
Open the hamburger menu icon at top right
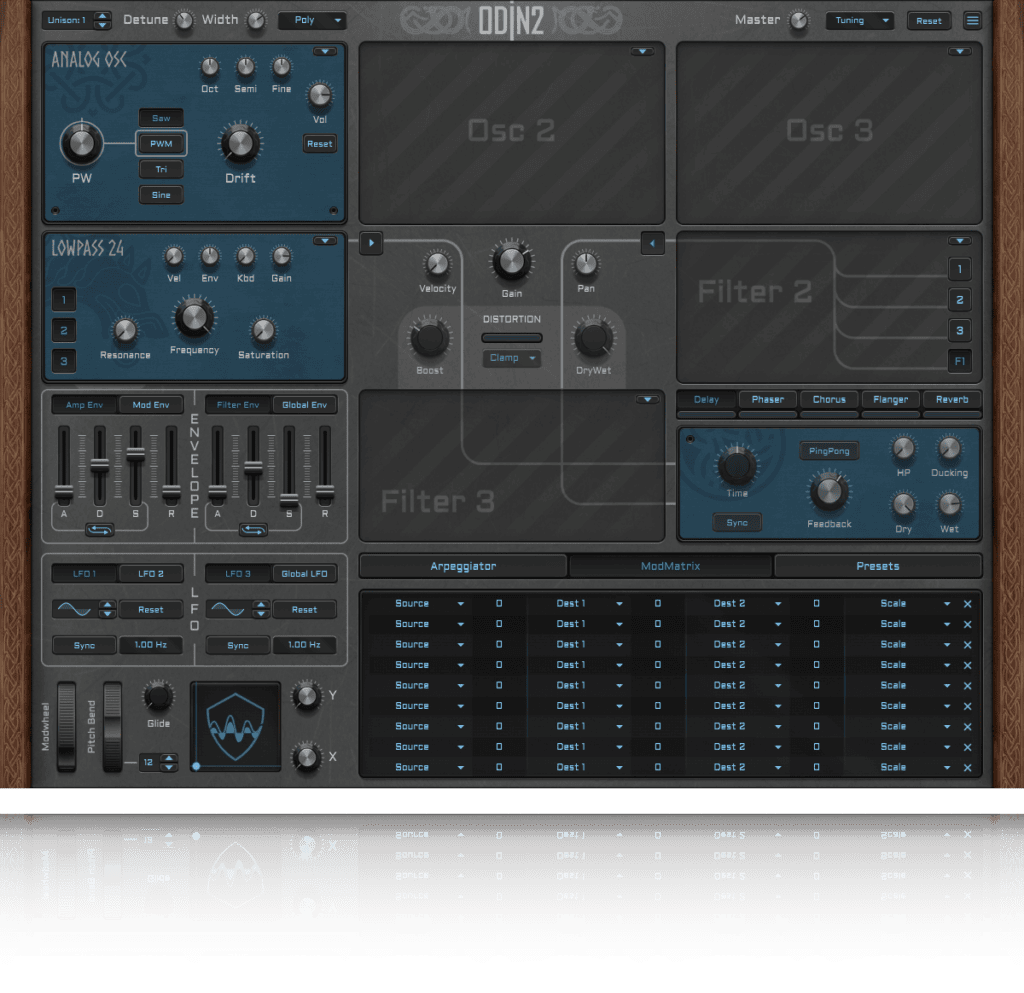(972, 20)
